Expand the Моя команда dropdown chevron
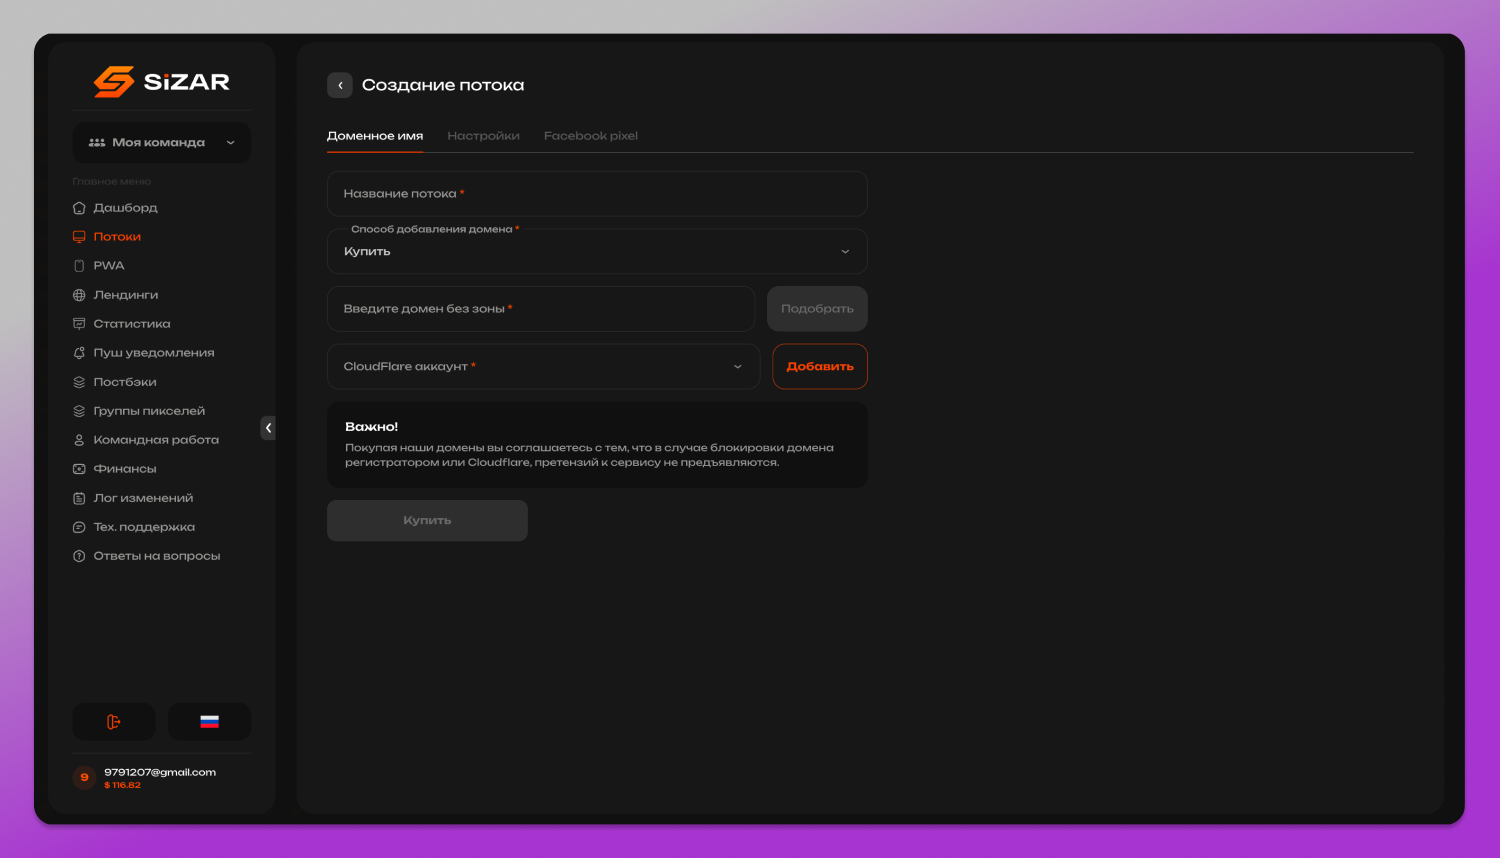Screen dimensions: 1500x858 pos(231,143)
